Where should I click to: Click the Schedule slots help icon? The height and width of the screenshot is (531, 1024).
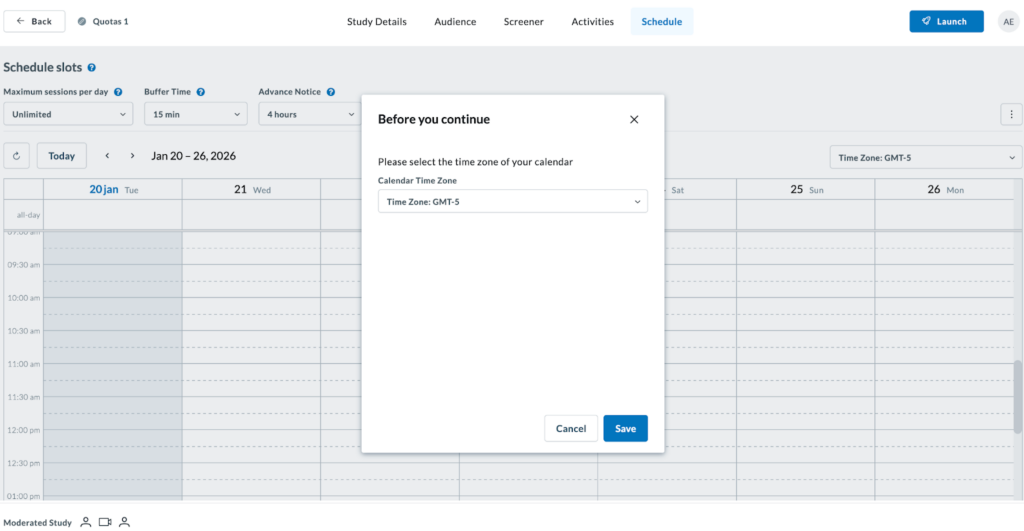[92, 68]
